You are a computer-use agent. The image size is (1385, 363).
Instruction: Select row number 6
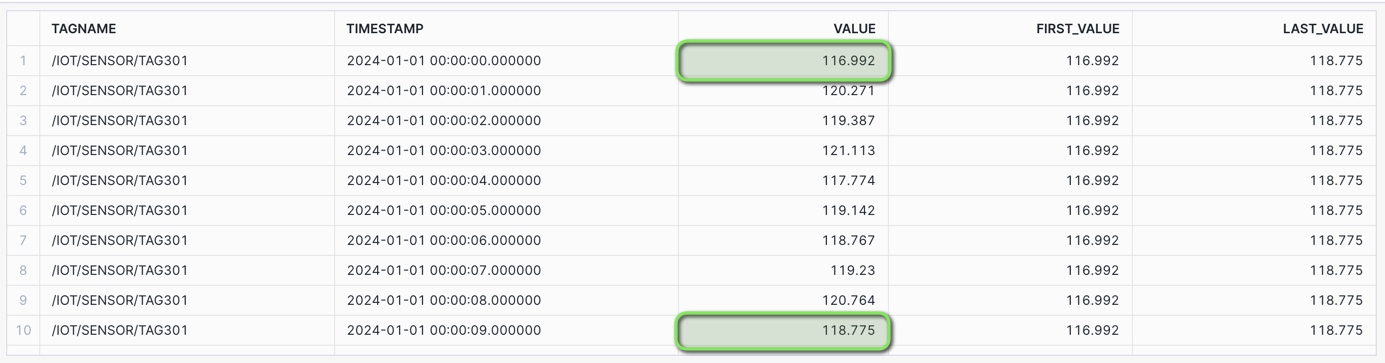pos(23,211)
